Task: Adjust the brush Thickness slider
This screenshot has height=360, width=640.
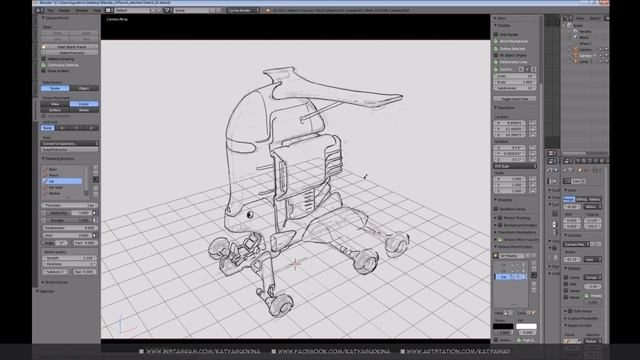Action: click(x=70, y=205)
